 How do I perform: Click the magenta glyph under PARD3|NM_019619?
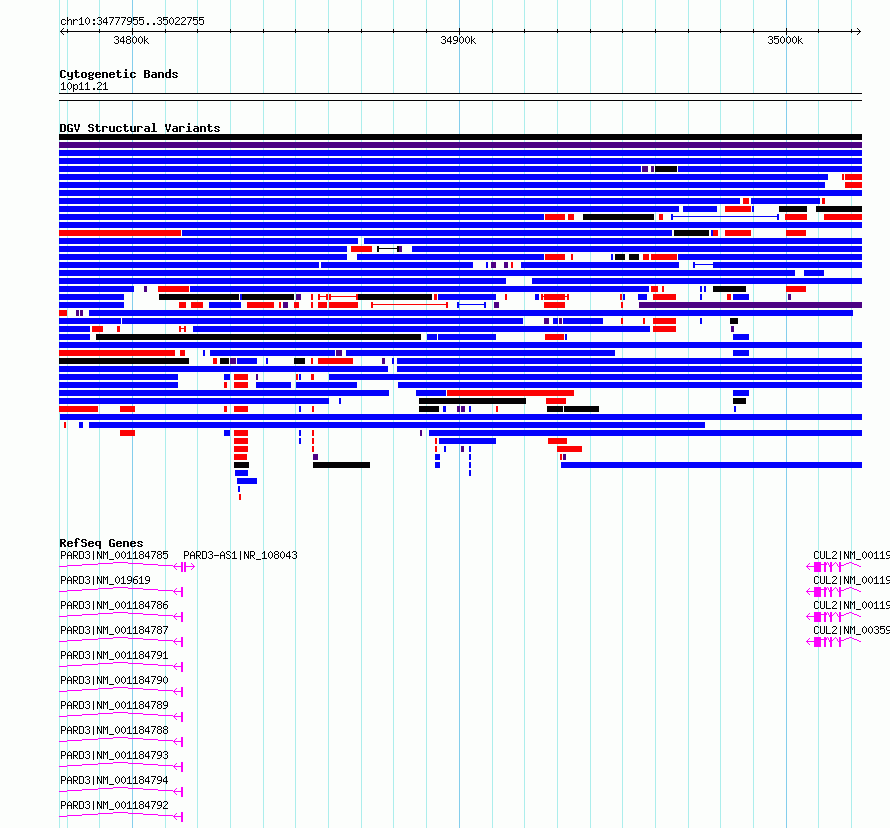click(x=121, y=591)
